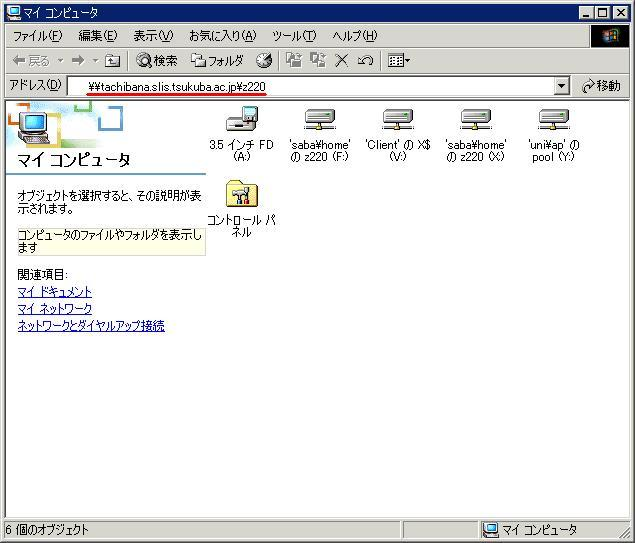Click the Copy To toolbar icon
This screenshot has height=543, width=635.
[318, 60]
